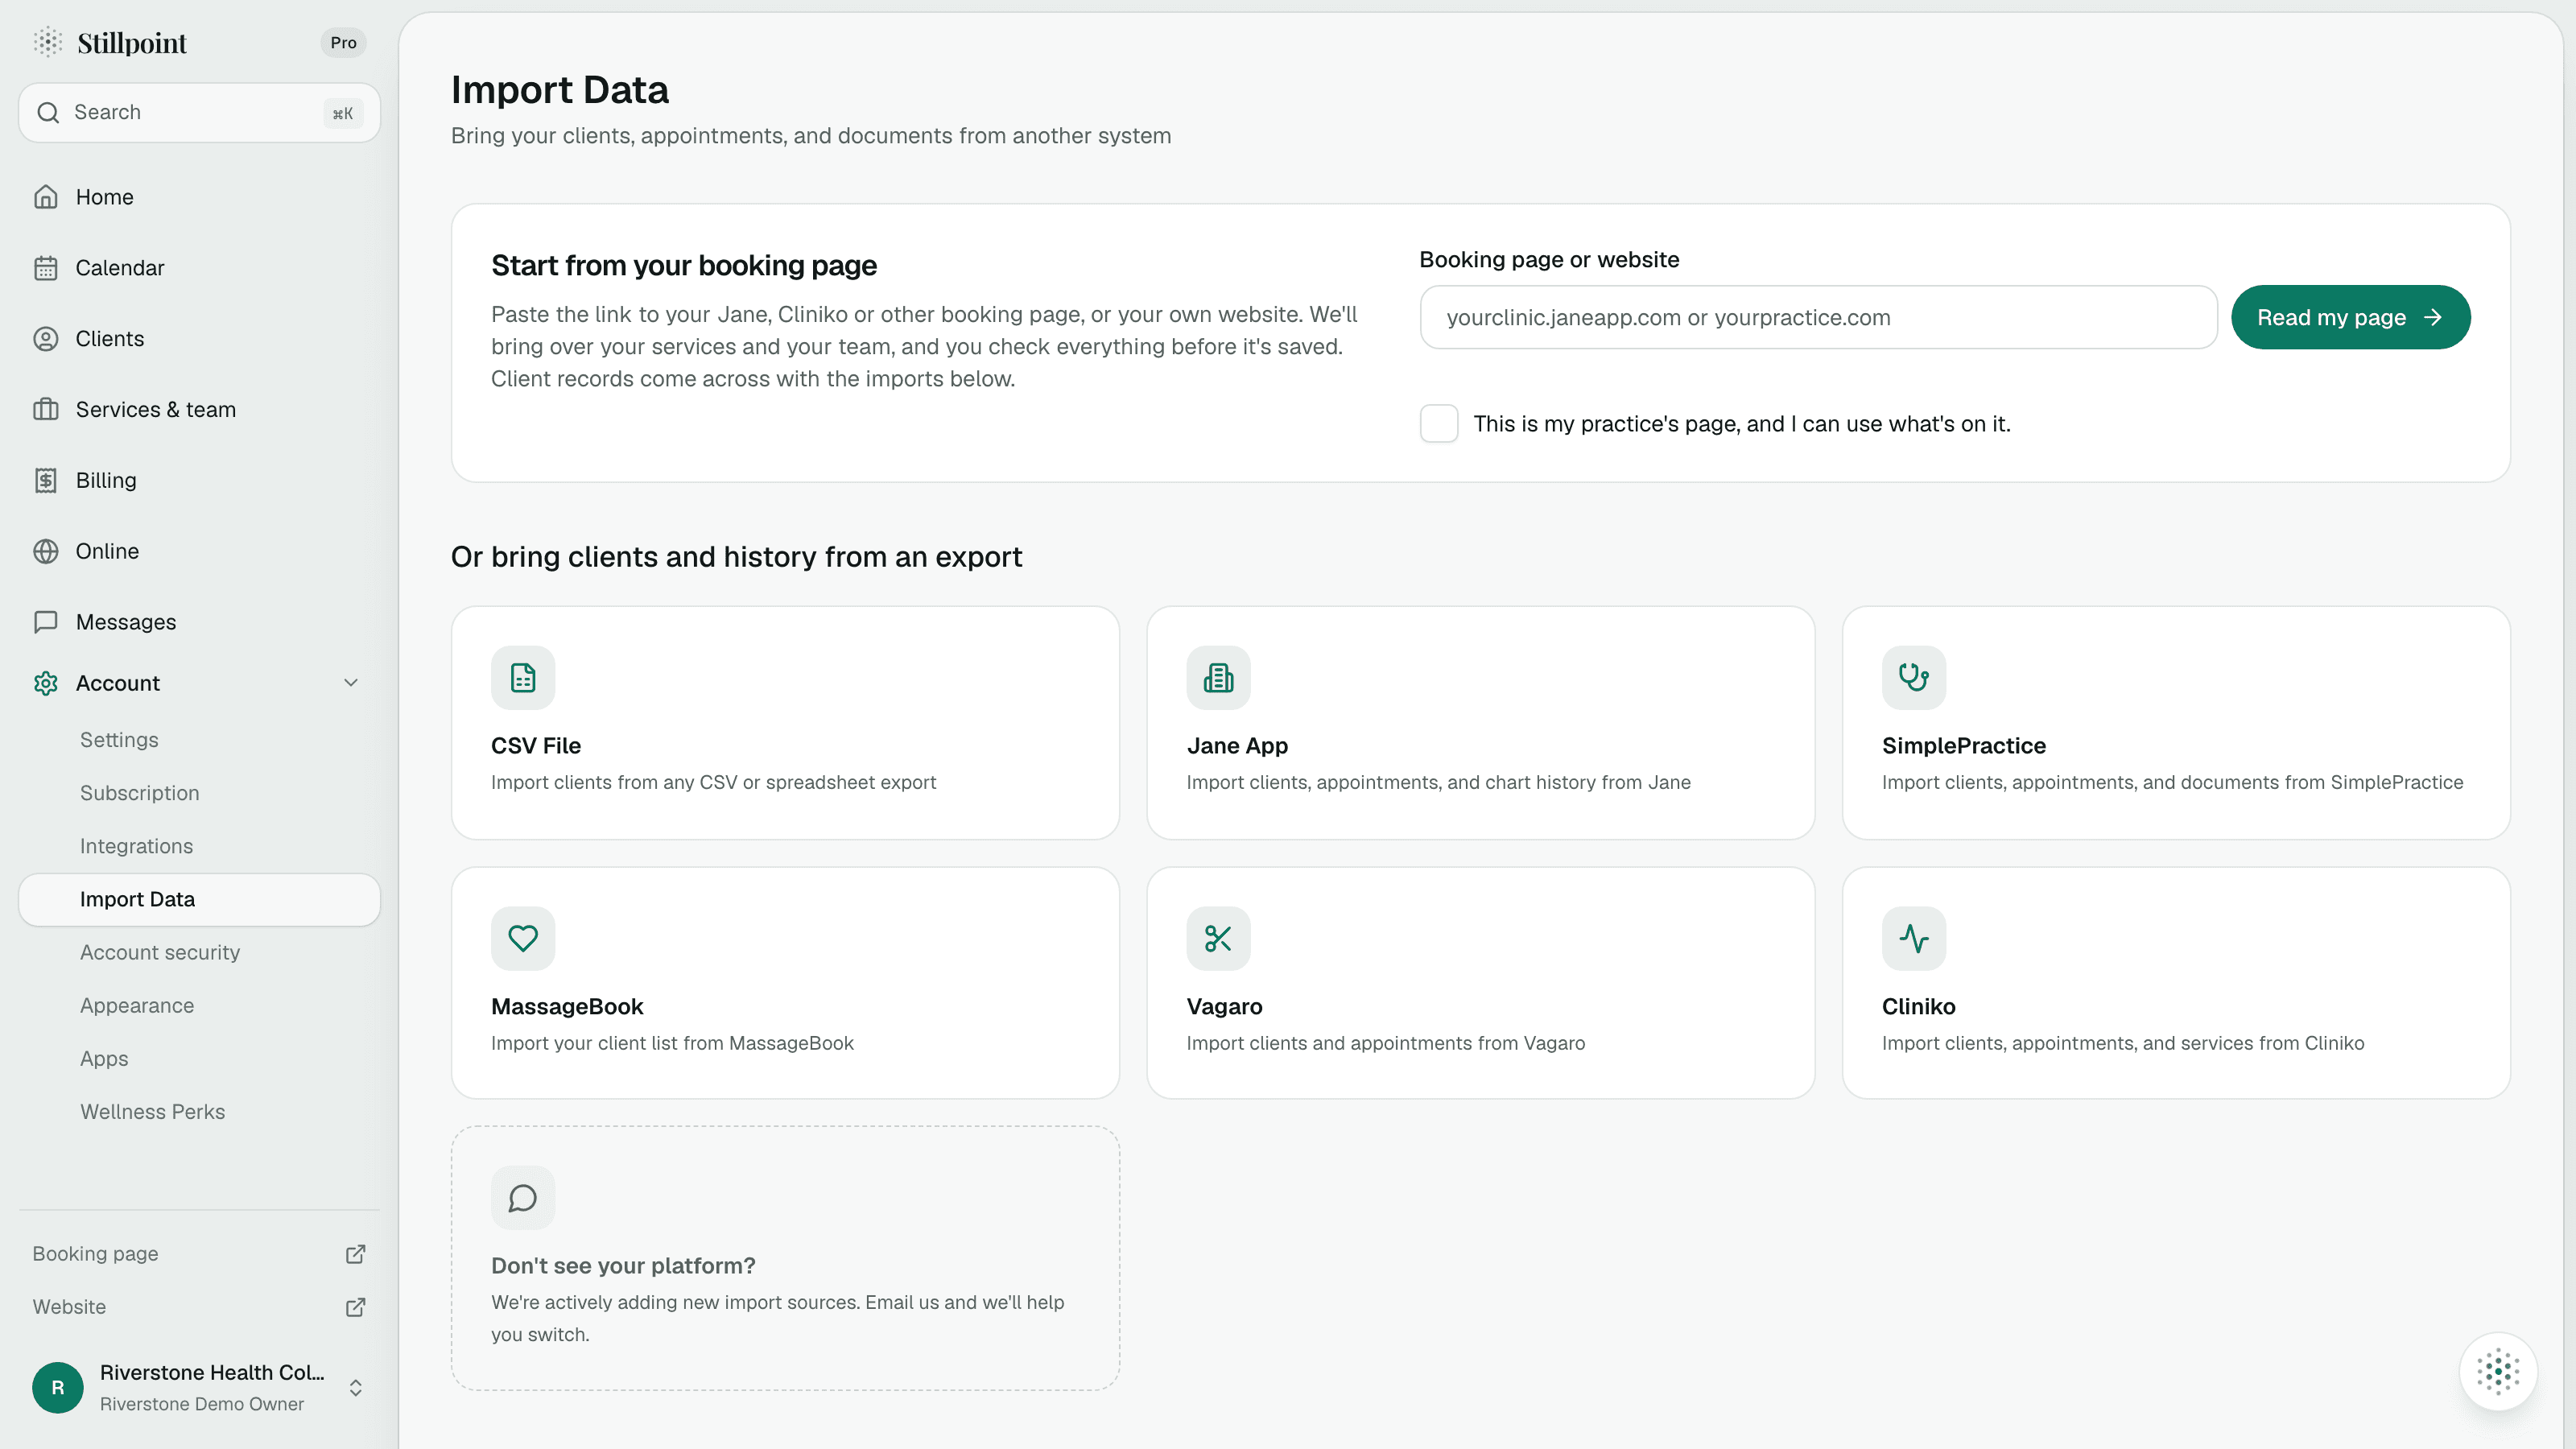
Task: Click the Billing receipt icon
Action: 46,481
